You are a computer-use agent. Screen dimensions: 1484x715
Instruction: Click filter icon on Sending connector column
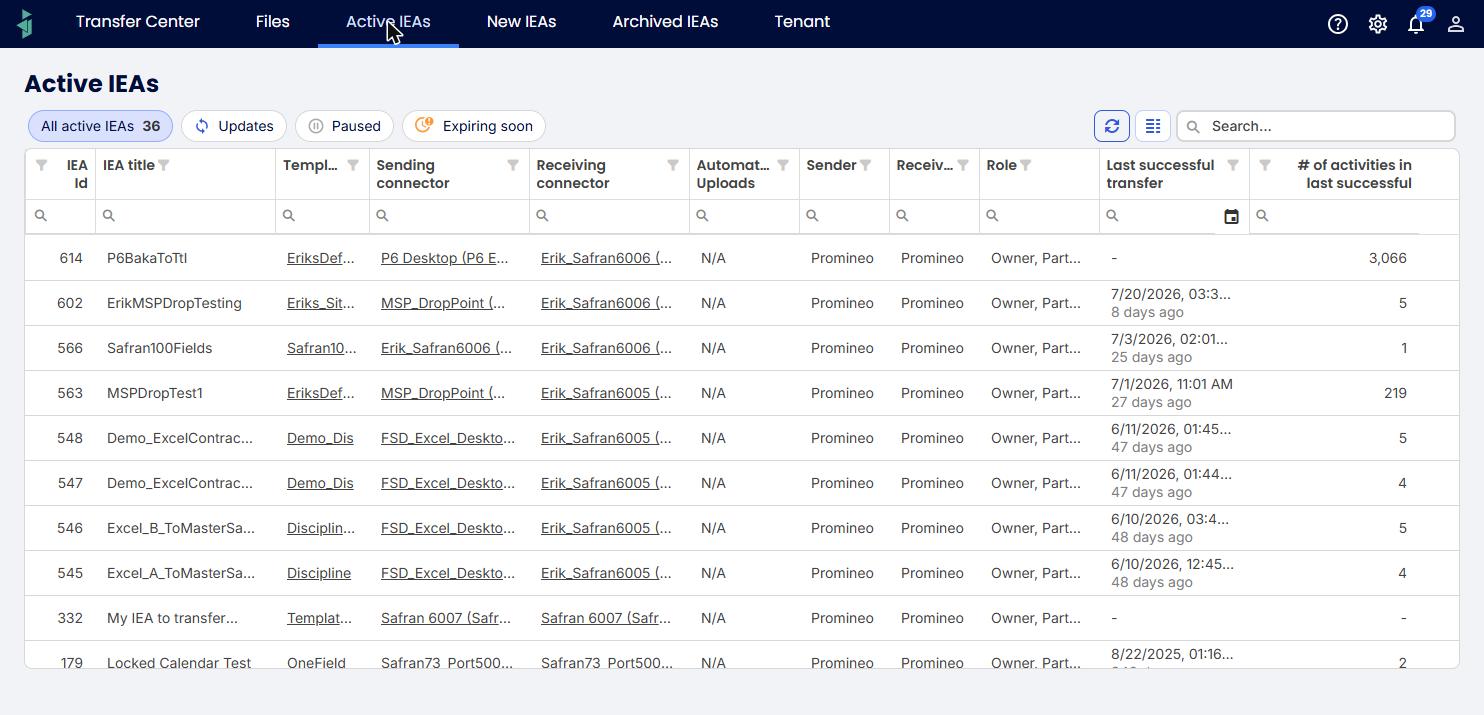coord(513,165)
